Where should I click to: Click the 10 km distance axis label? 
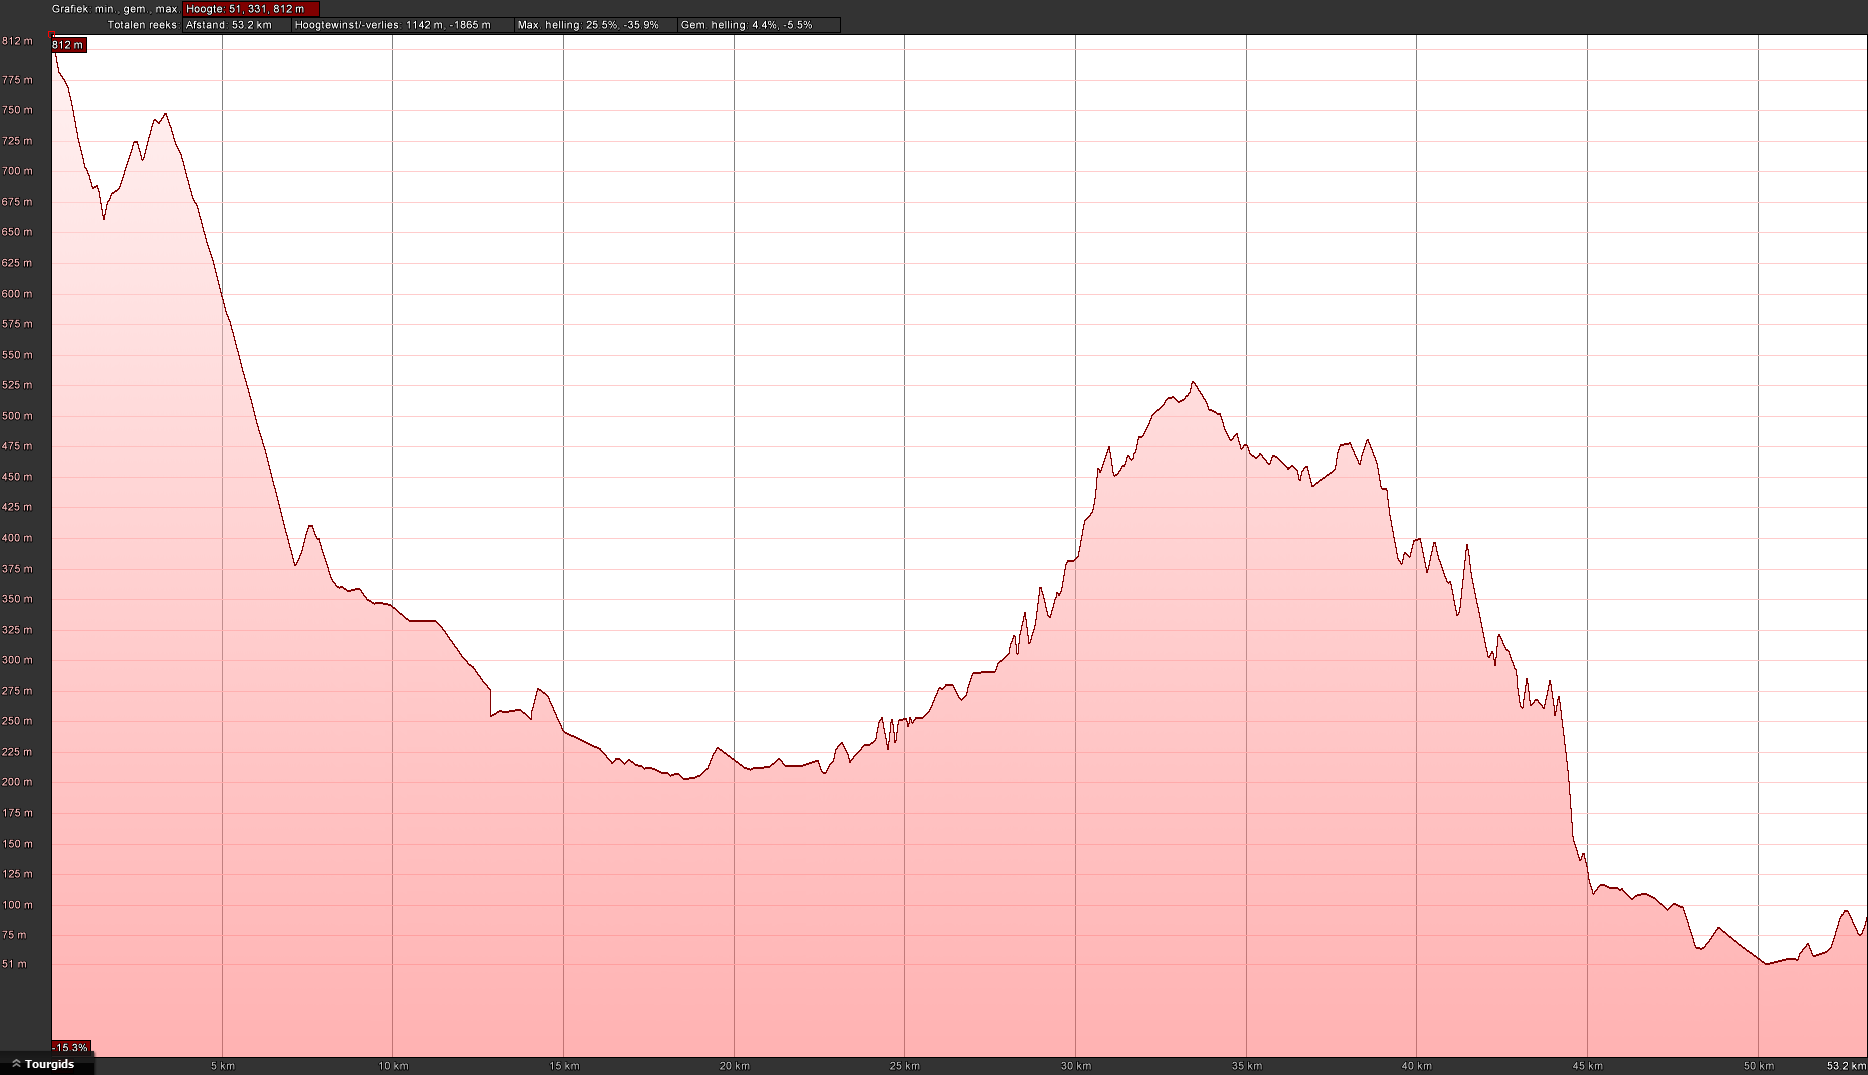(x=393, y=1066)
